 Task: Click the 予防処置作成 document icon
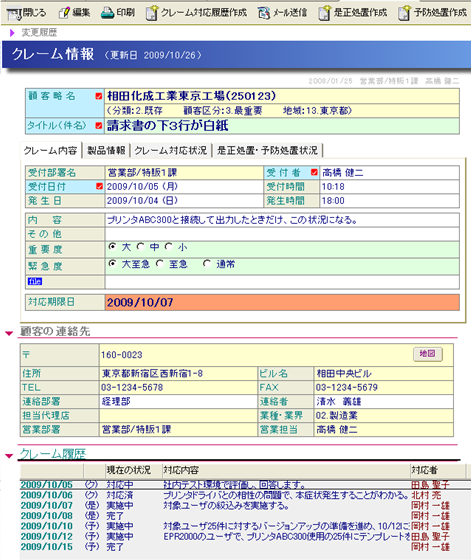point(404,13)
